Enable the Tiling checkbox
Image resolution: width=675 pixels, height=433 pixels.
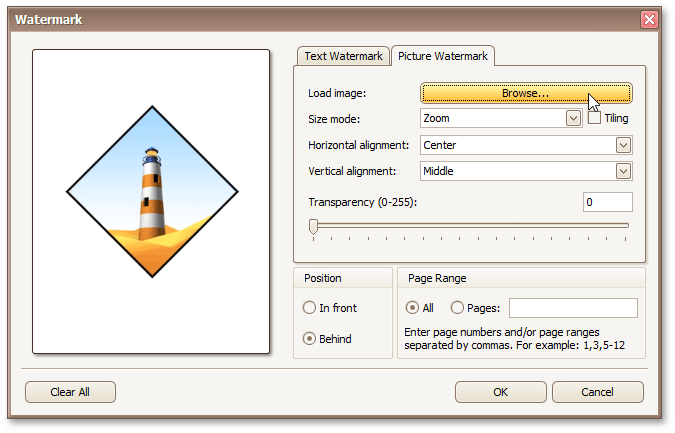[x=595, y=118]
